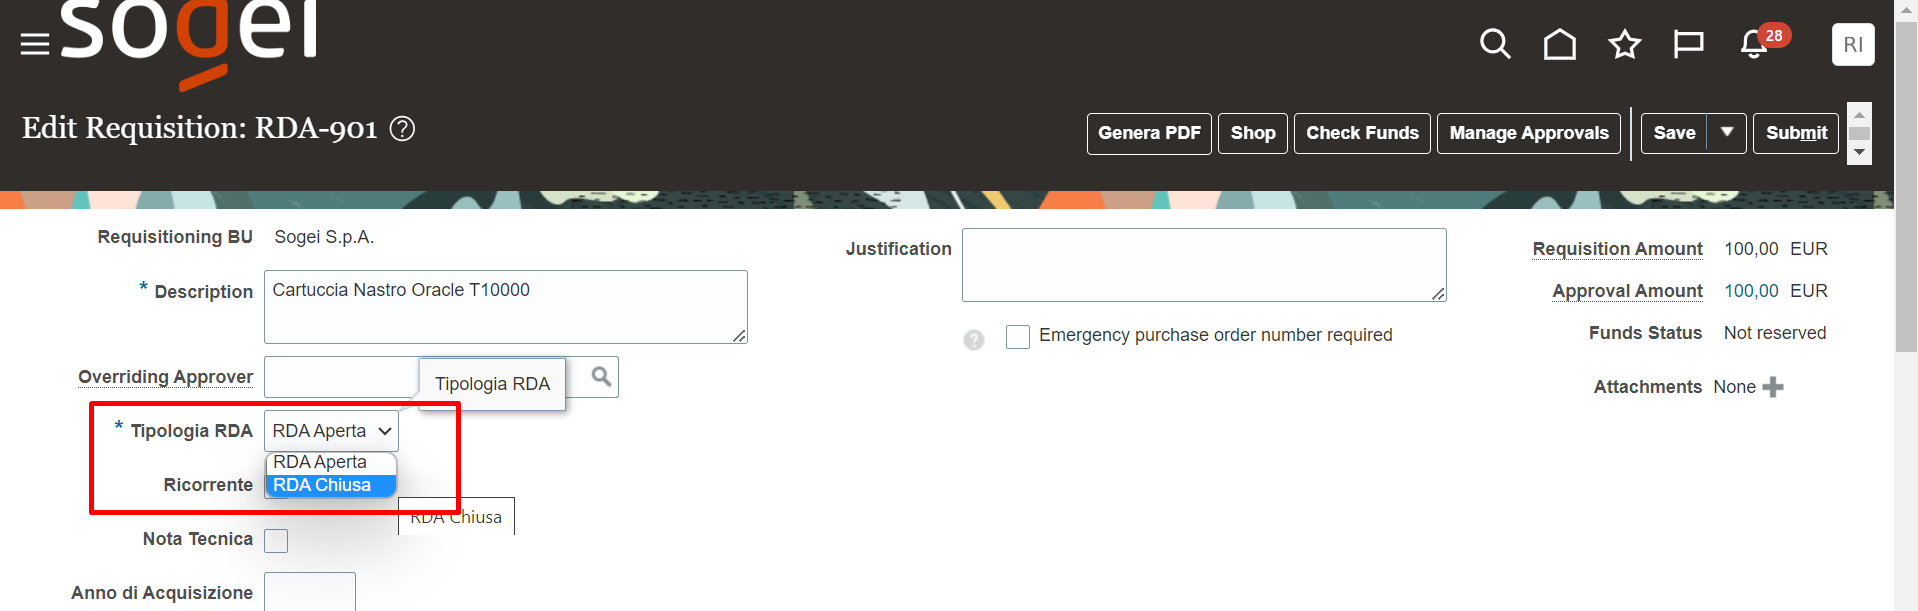Open the navigator hamburger menu
Image resolution: width=1918 pixels, height=611 pixels.
pos(33,42)
